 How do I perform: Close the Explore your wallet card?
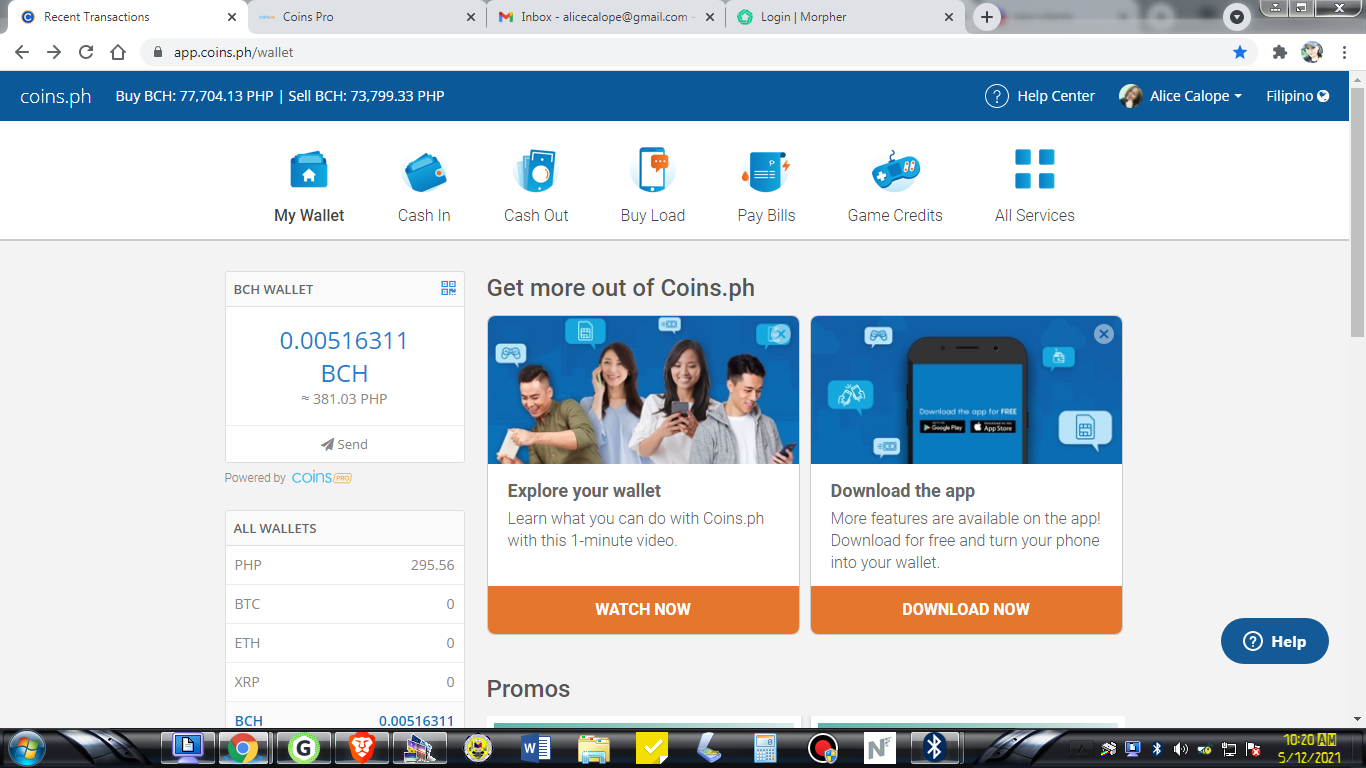[781, 334]
